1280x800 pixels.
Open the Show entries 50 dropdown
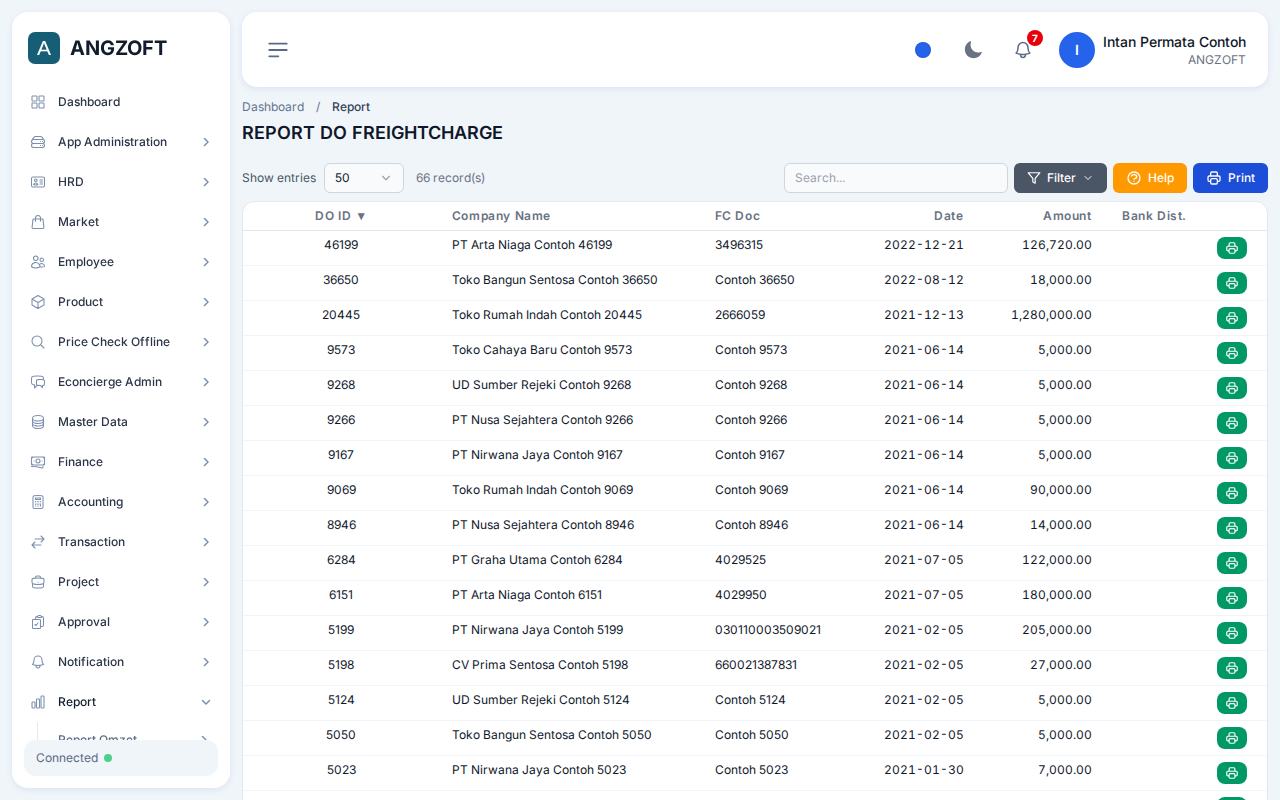[364, 178]
